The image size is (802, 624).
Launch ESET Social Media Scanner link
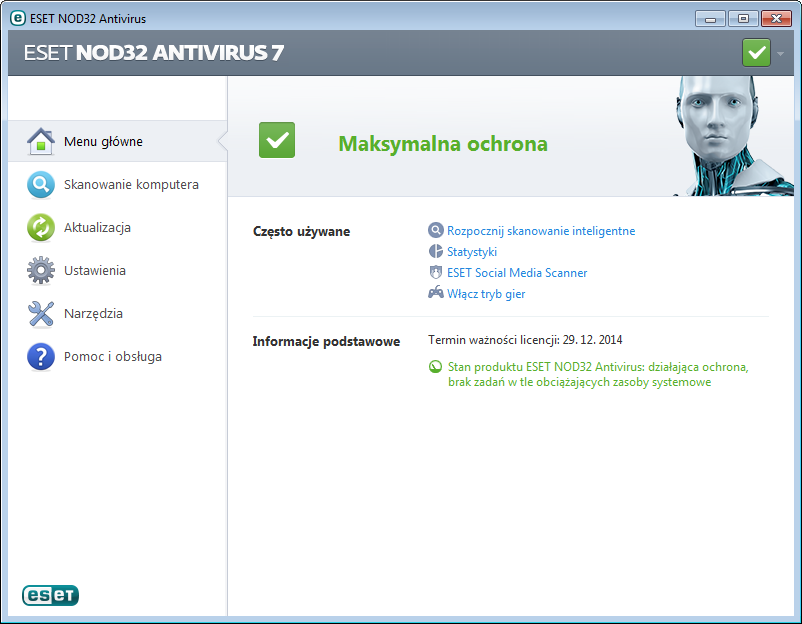517,273
